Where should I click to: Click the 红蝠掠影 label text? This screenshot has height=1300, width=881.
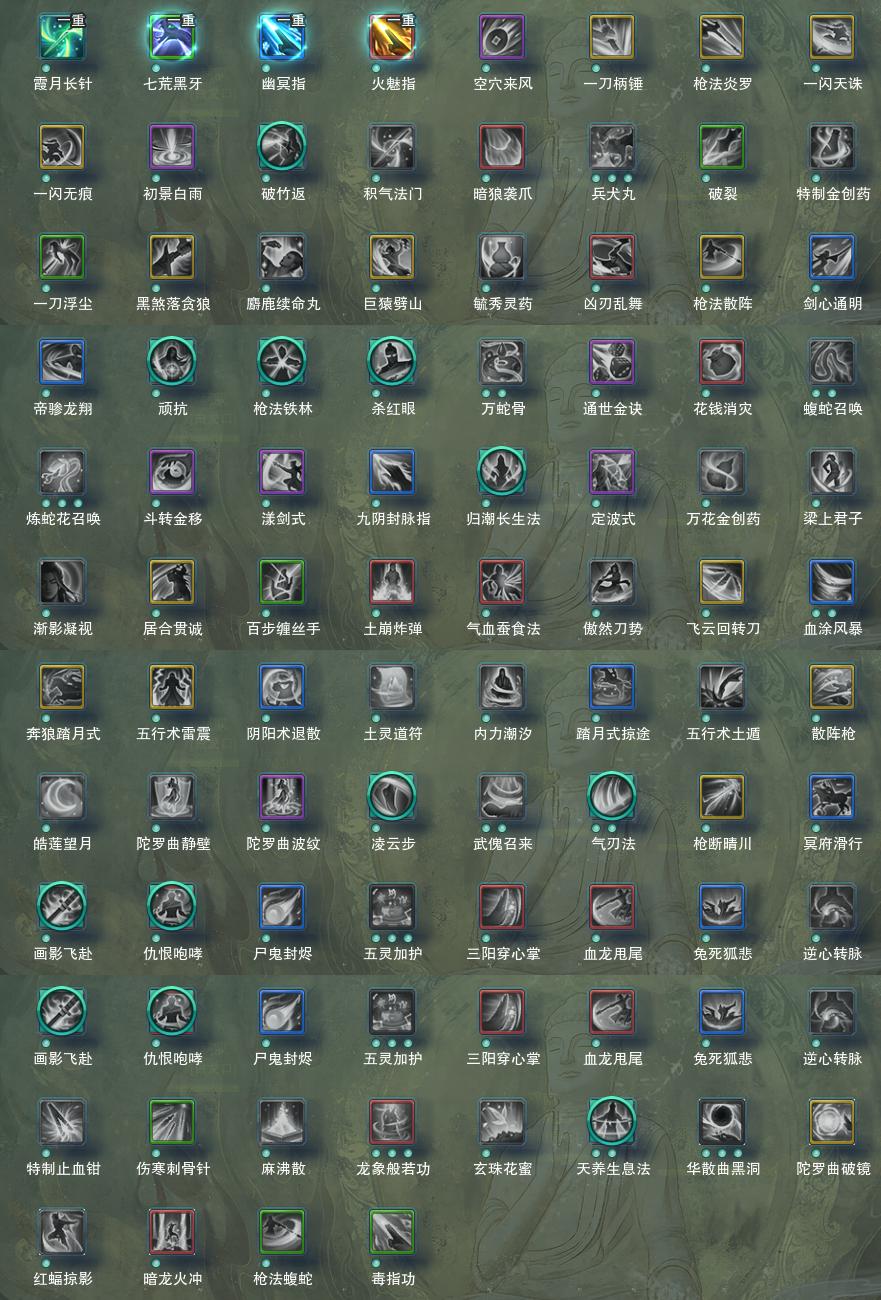coord(63,1279)
